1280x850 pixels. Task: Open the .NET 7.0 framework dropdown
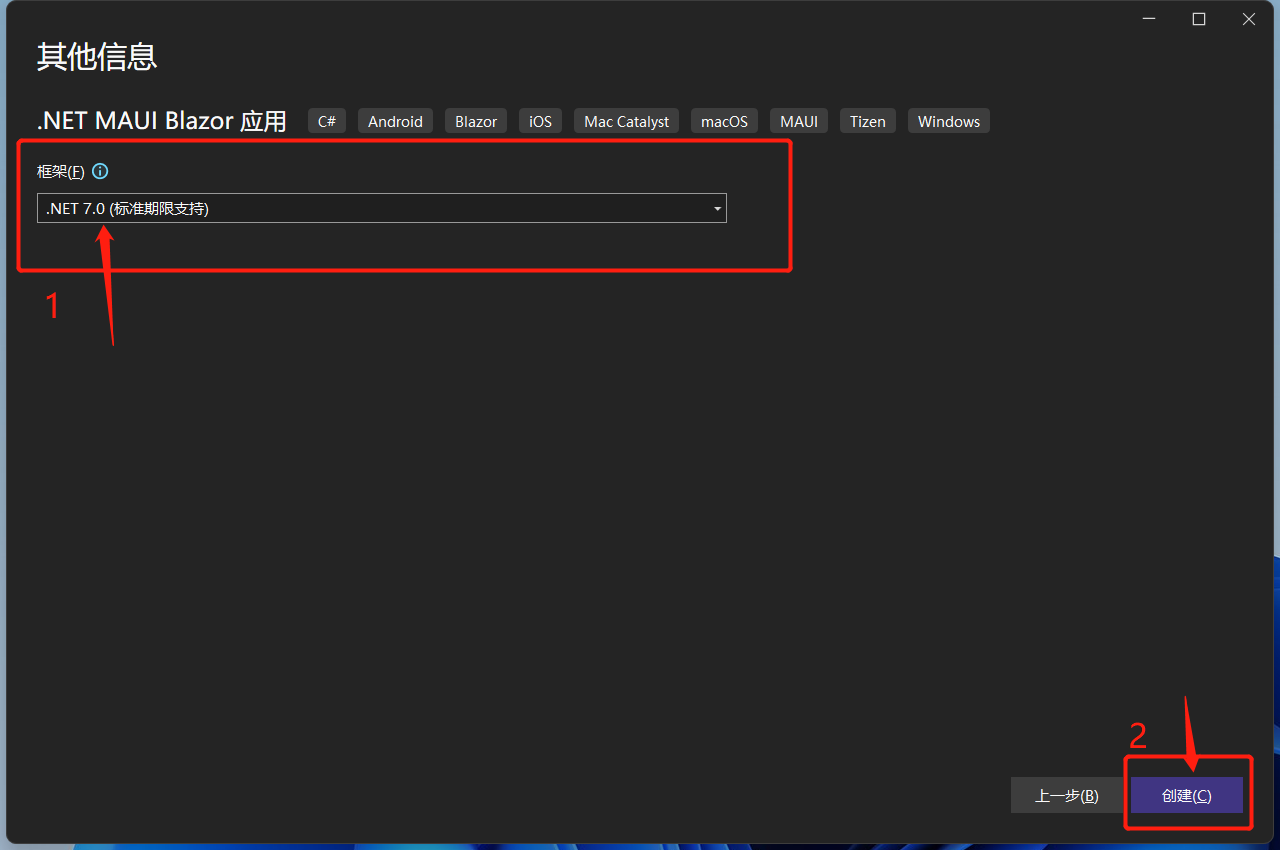(381, 208)
